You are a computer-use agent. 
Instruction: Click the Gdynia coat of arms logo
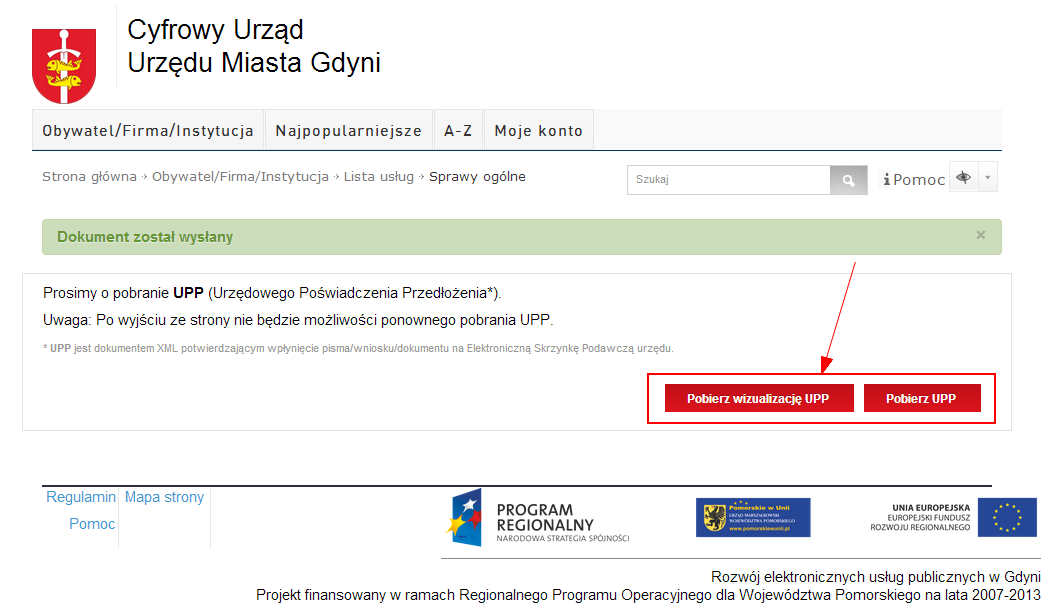(64, 66)
